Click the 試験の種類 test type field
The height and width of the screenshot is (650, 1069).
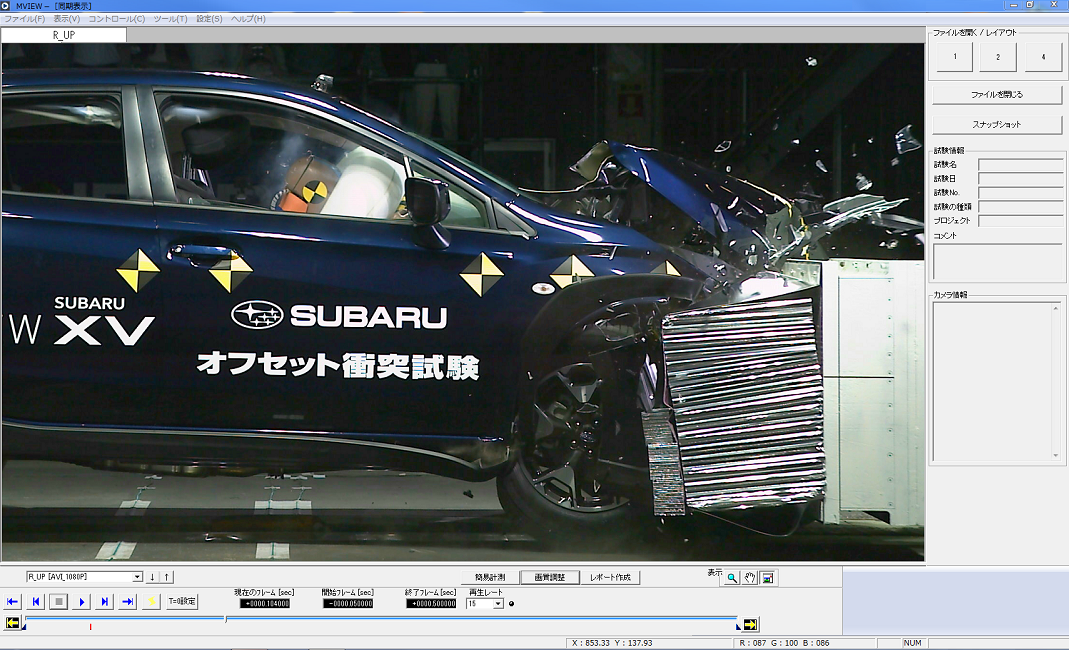[x=1021, y=207]
